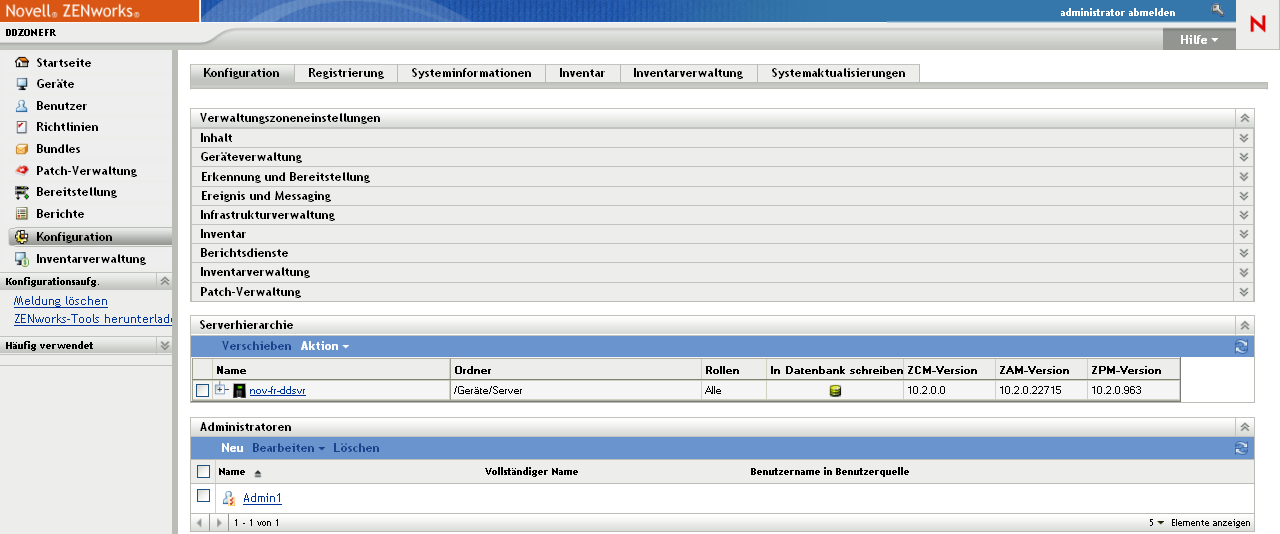
Task: Switch to the Systemaktualisierungen tab
Action: [x=838, y=73]
